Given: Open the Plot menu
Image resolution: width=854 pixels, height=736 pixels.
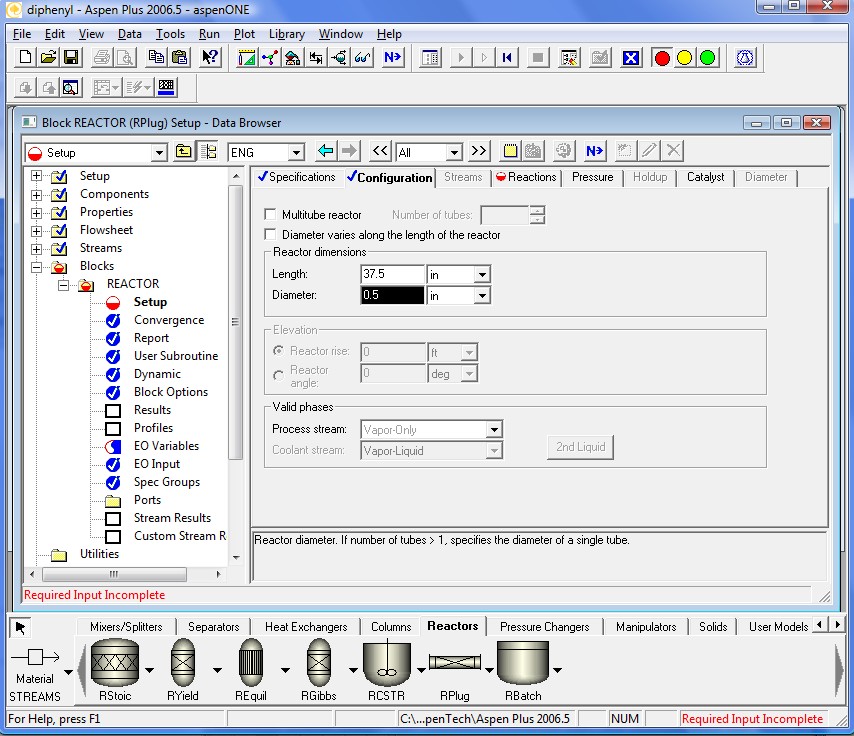Looking at the screenshot, I should (x=244, y=34).
